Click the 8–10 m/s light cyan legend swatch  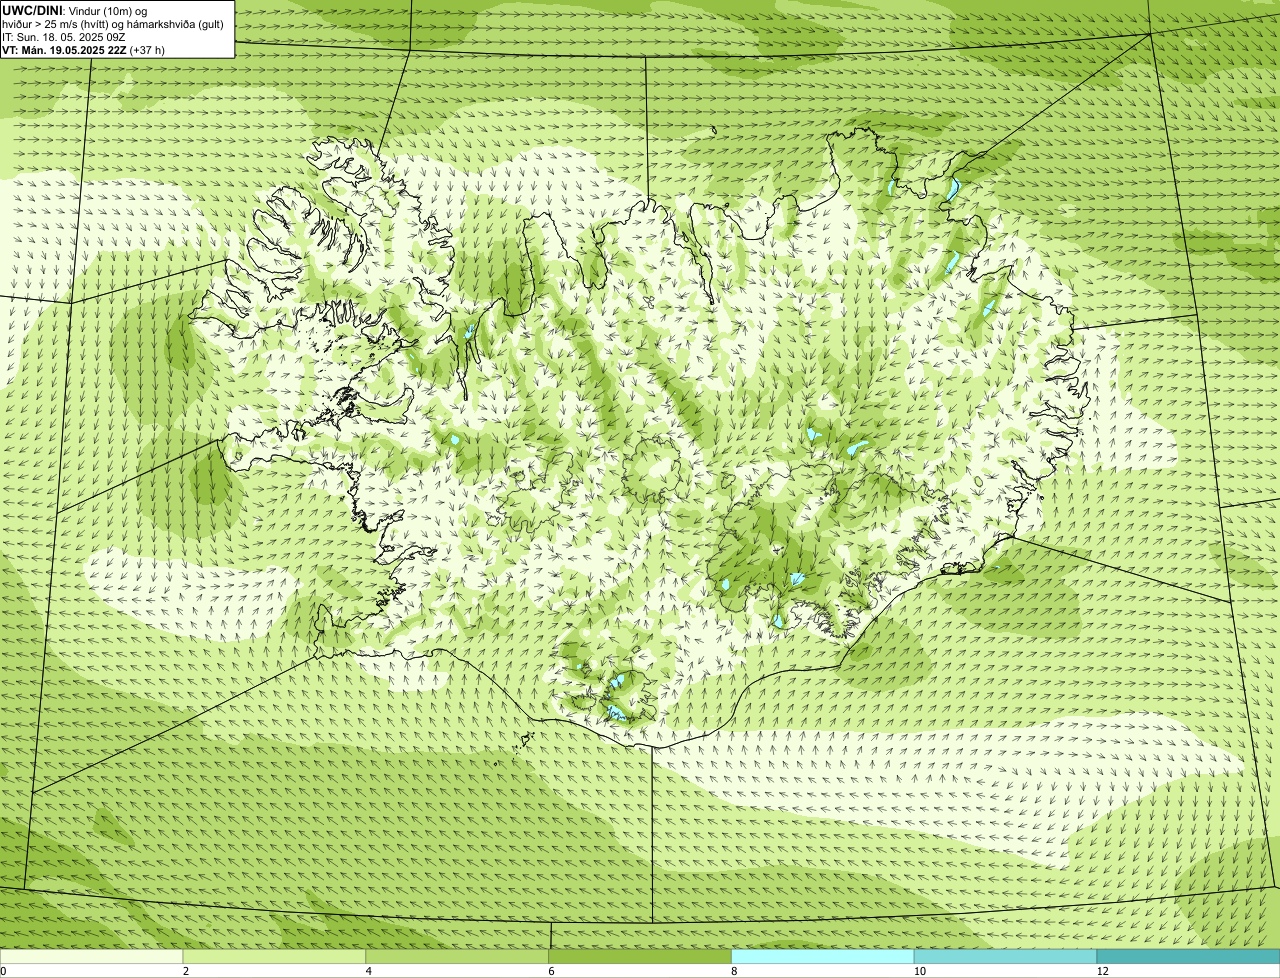tap(823, 957)
